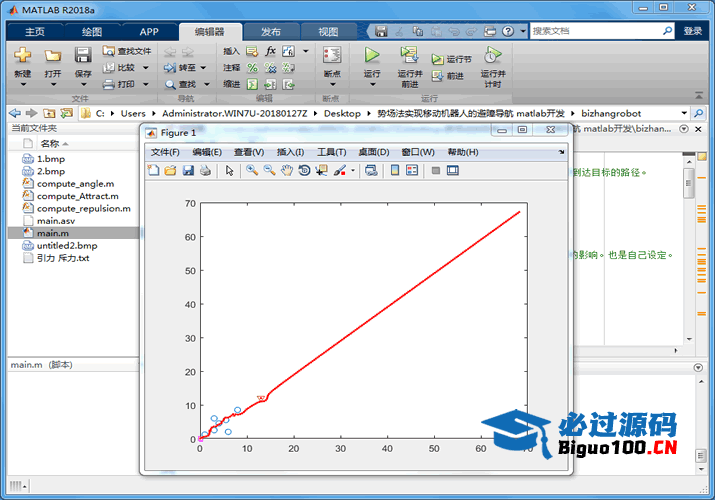Switch to the Publish (发布) tab
Screen dimensions: 715x500
271,32
